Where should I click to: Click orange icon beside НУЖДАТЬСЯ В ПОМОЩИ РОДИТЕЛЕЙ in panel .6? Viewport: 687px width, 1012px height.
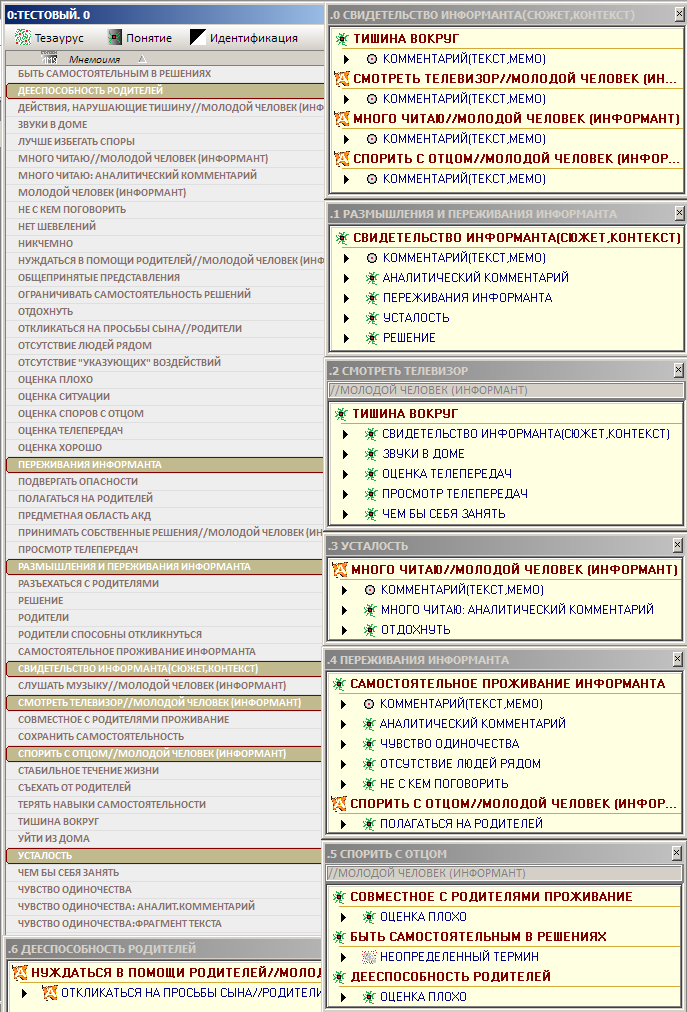tap(19, 973)
